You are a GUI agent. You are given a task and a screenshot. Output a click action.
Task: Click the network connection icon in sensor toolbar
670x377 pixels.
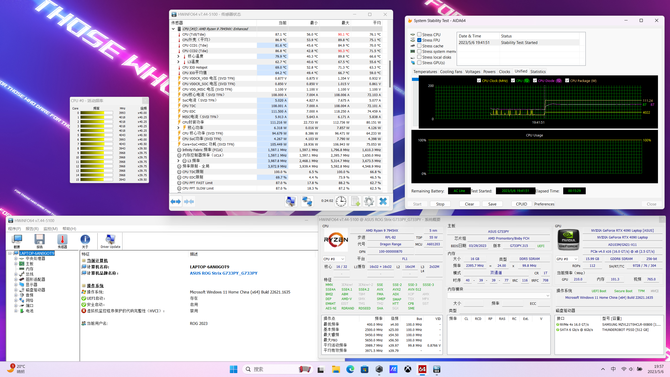point(307,201)
